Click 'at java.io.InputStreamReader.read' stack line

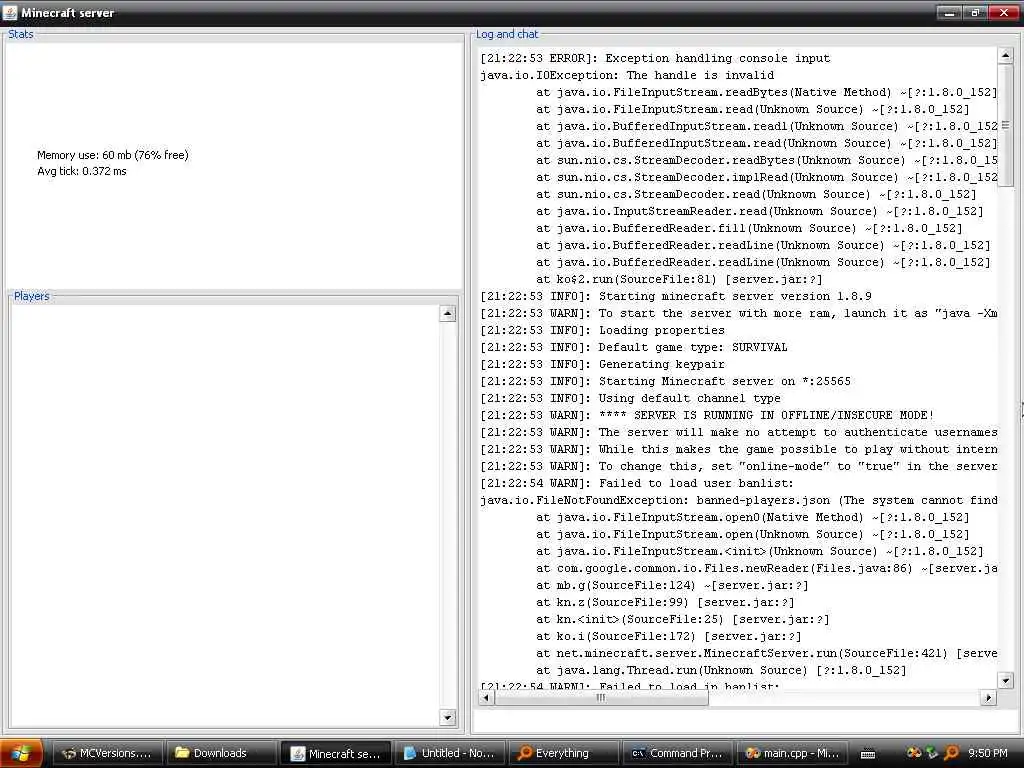760,211
